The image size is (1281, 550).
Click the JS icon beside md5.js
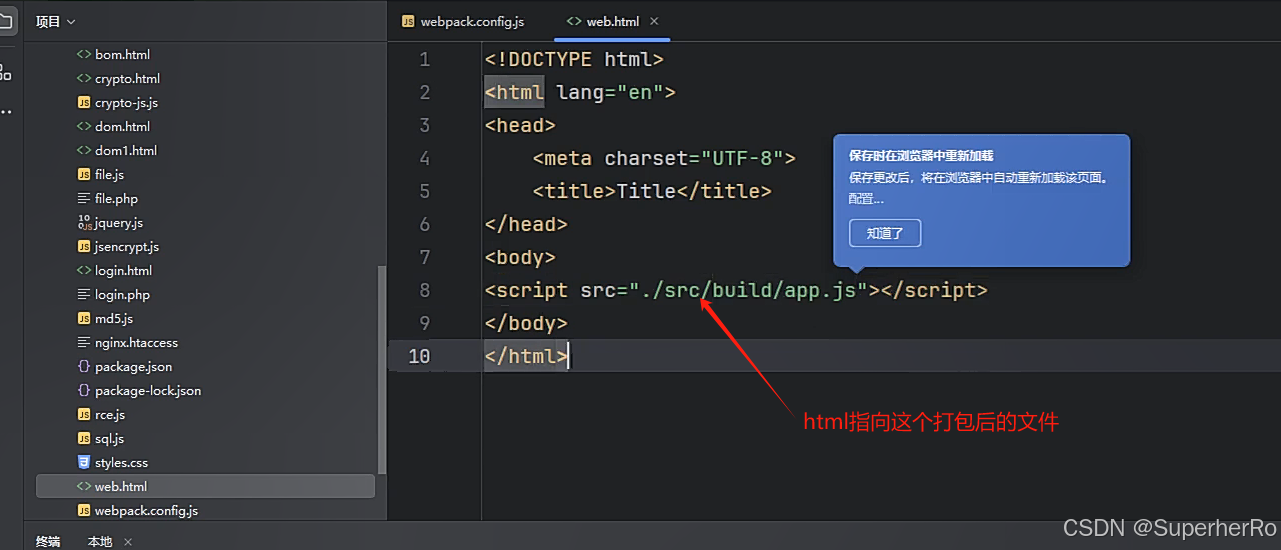point(84,319)
